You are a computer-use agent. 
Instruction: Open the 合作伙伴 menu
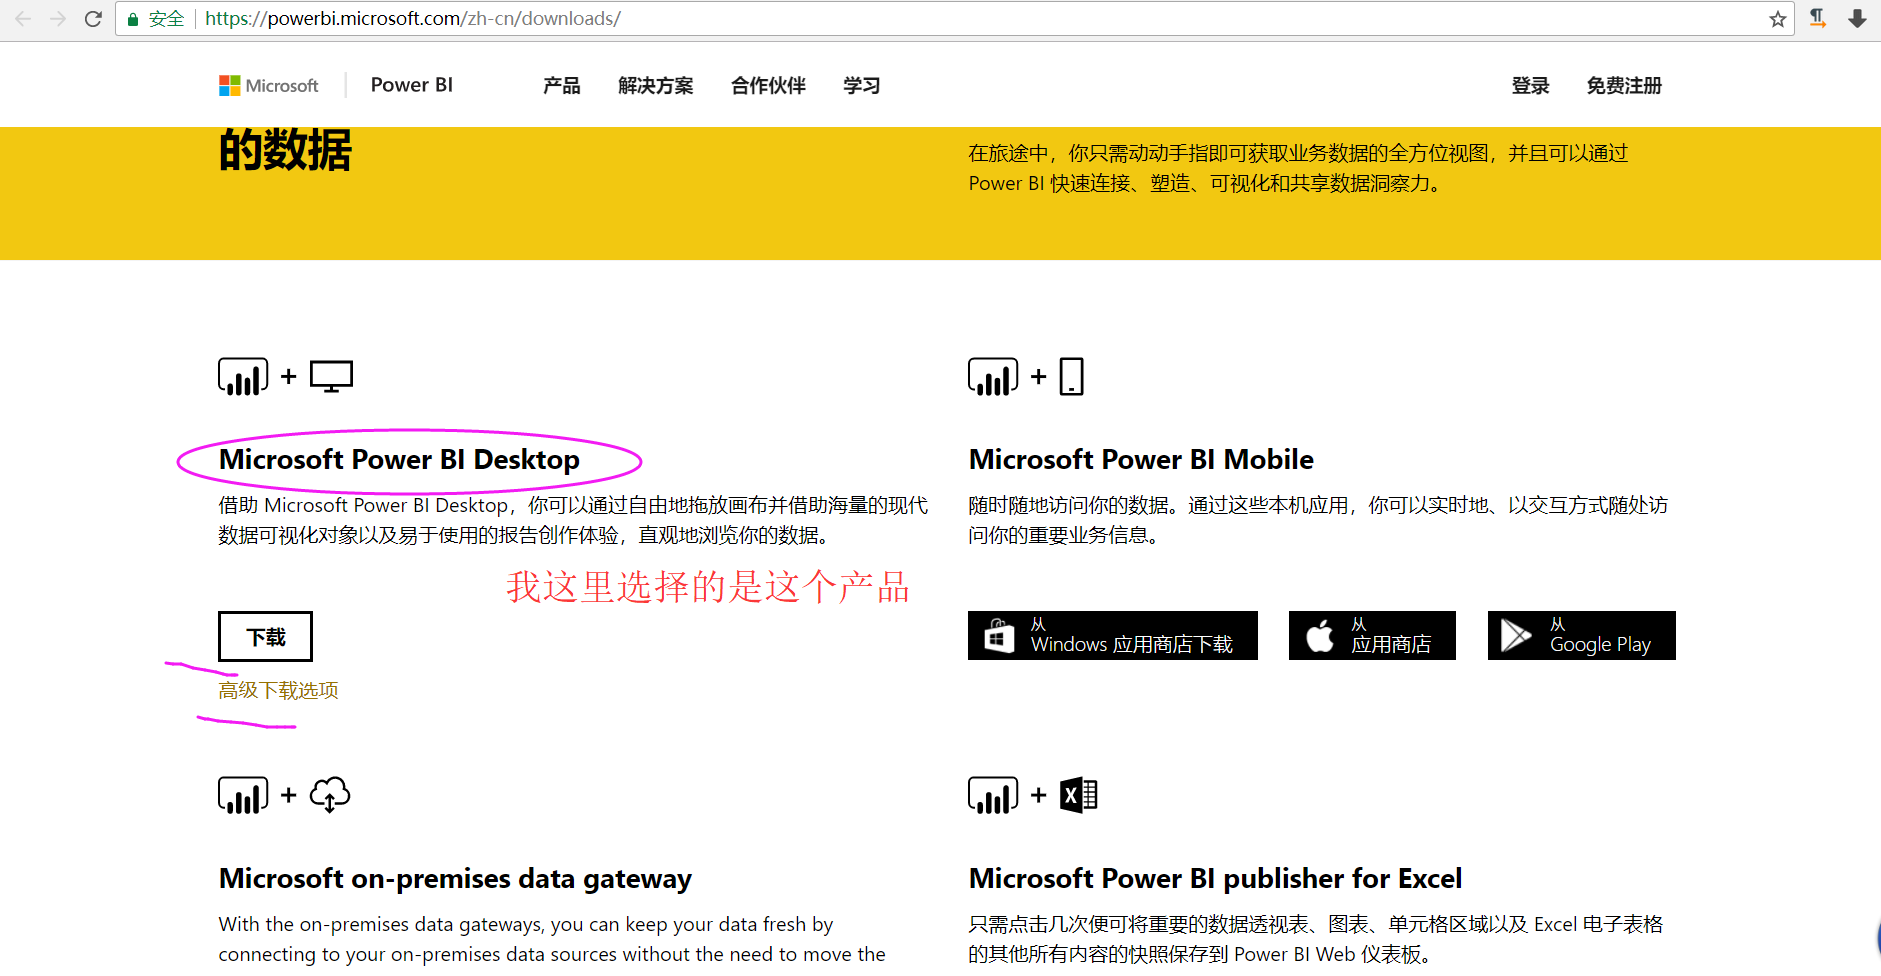tap(768, 86)
